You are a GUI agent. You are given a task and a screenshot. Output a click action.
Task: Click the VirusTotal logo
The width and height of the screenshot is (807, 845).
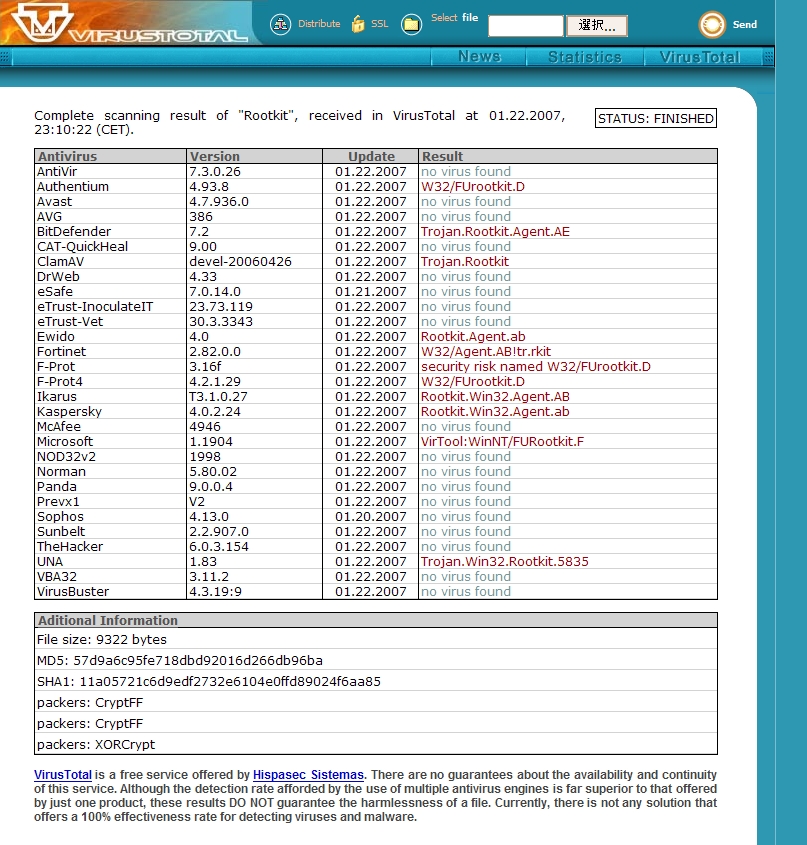(129, 23)
